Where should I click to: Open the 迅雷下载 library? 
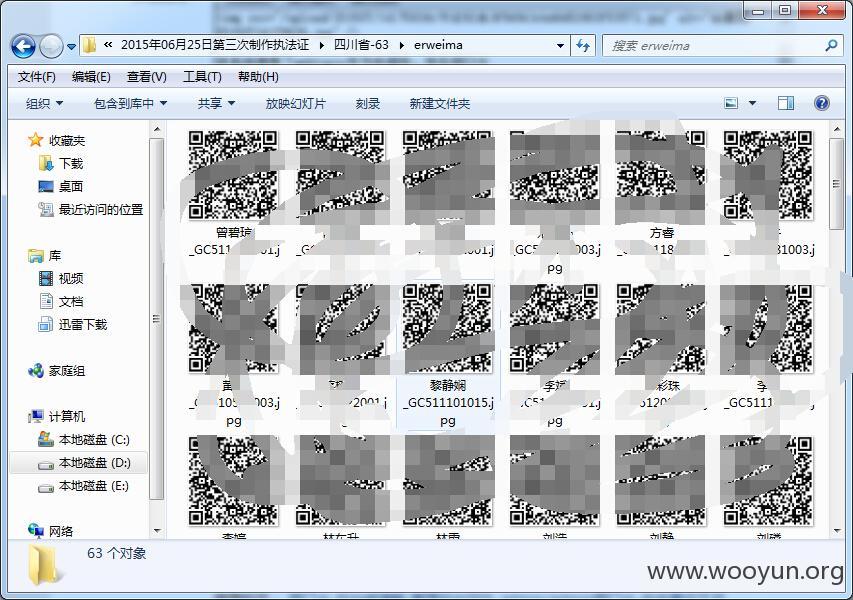[x=83, y=324]
